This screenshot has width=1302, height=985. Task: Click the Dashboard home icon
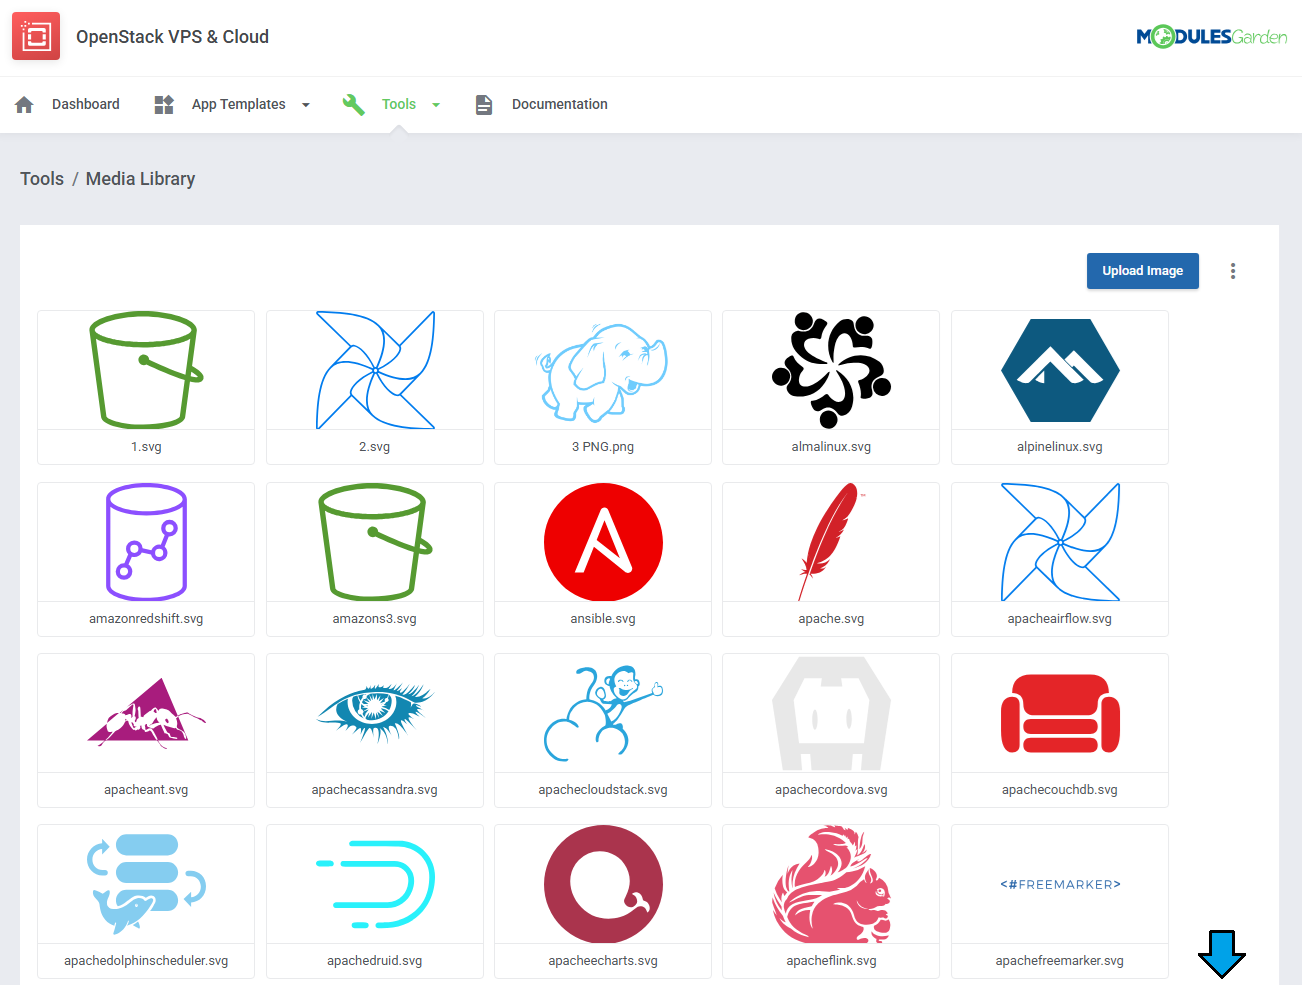pyautogui.click(x=25, y=105)
